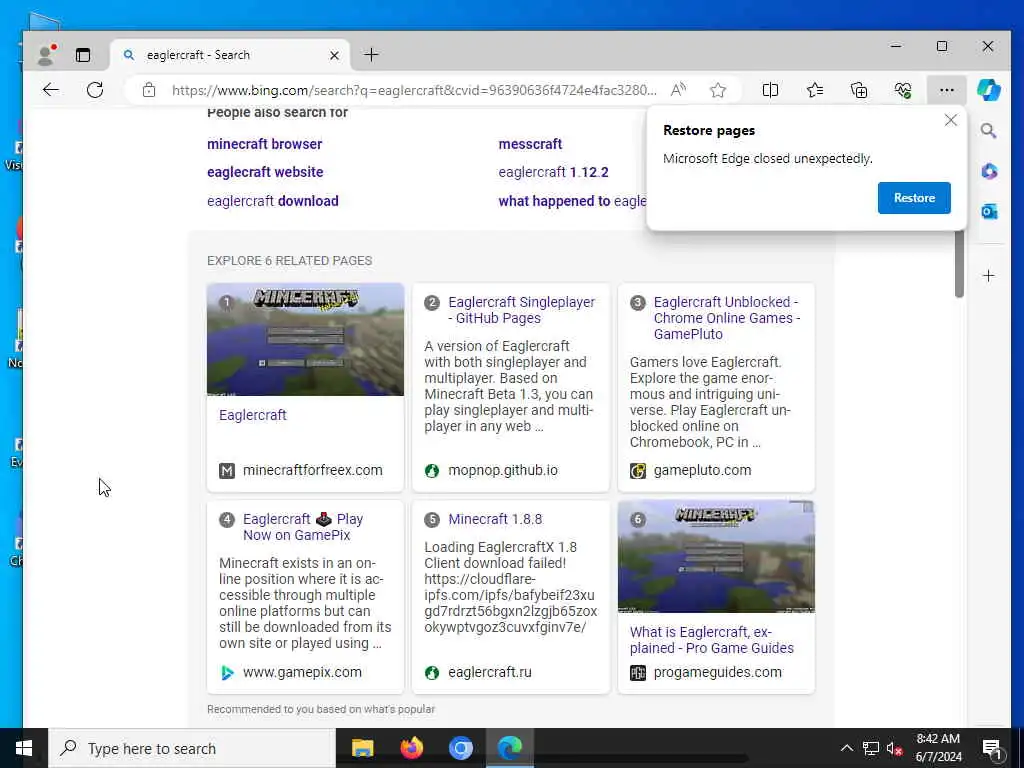View site information lock icon
Image resolution: width=1024 pixels, height=768 pixels.
pos(149,90)
